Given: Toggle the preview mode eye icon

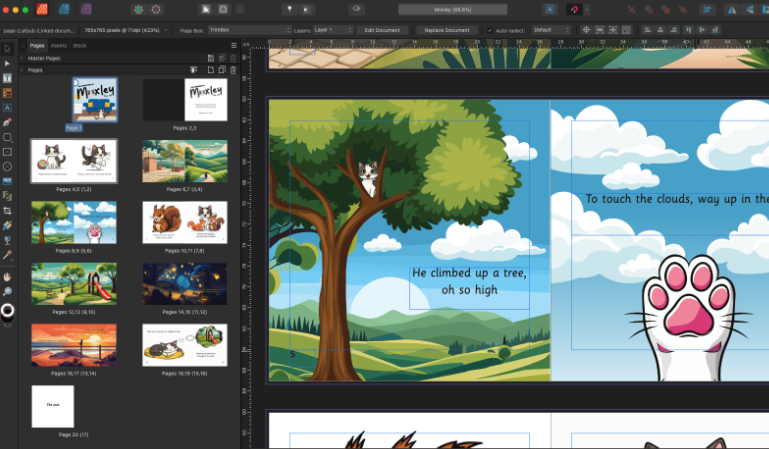Looking at the screenshot, I should (356, 9).
